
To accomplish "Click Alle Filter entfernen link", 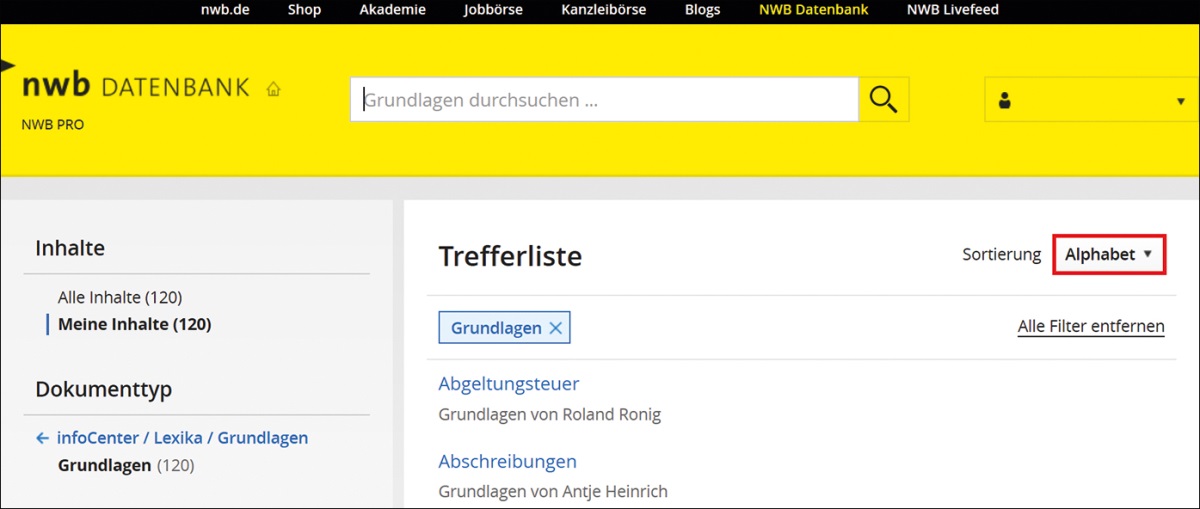I will click(1090, 327).
